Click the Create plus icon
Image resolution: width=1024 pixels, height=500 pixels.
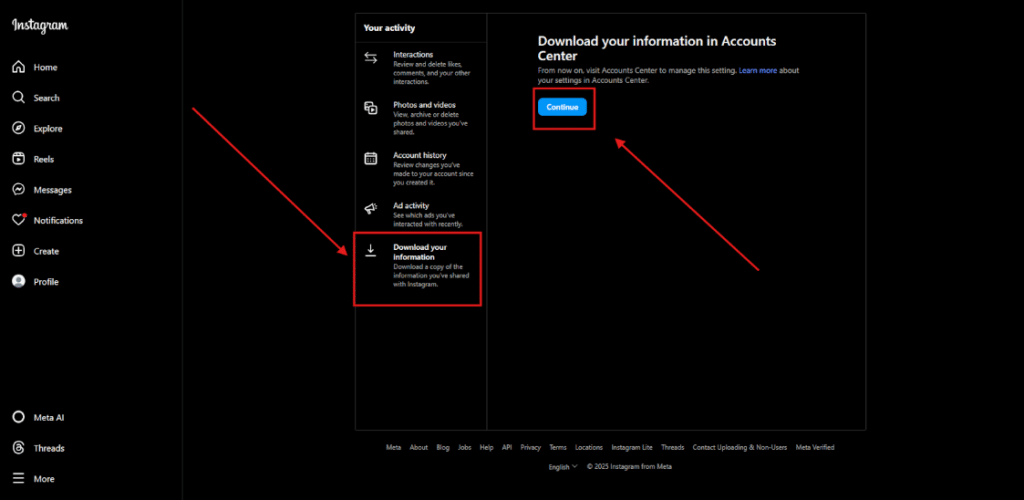[x=19, y=251]
